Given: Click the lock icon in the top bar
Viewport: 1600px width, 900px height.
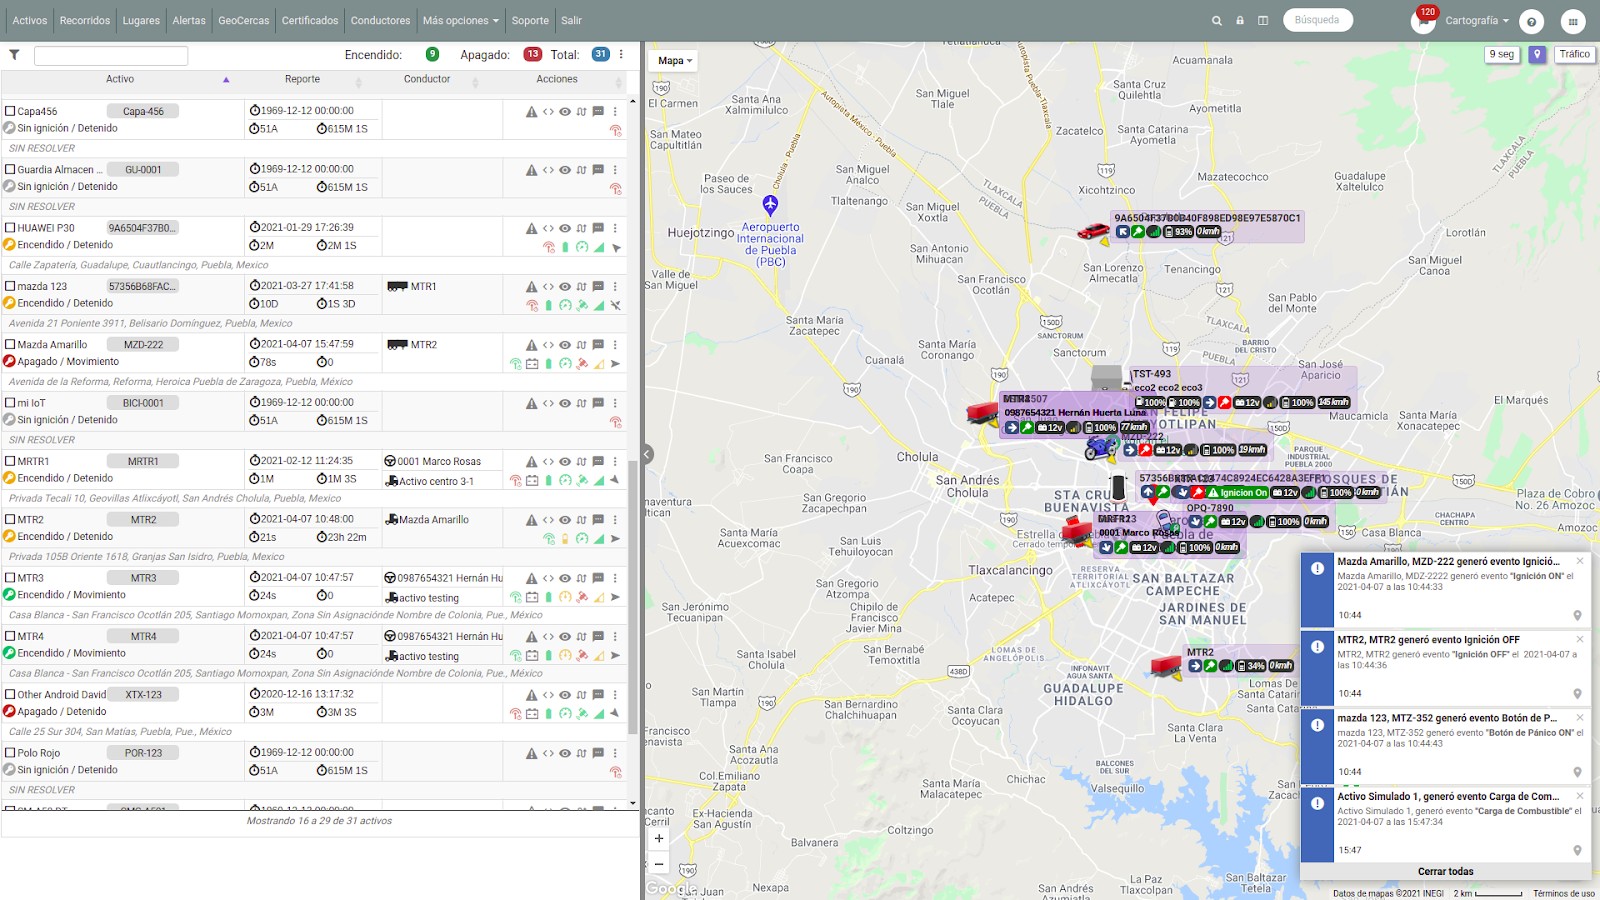Looking at the screenshot, I should tap(1240, 20).
